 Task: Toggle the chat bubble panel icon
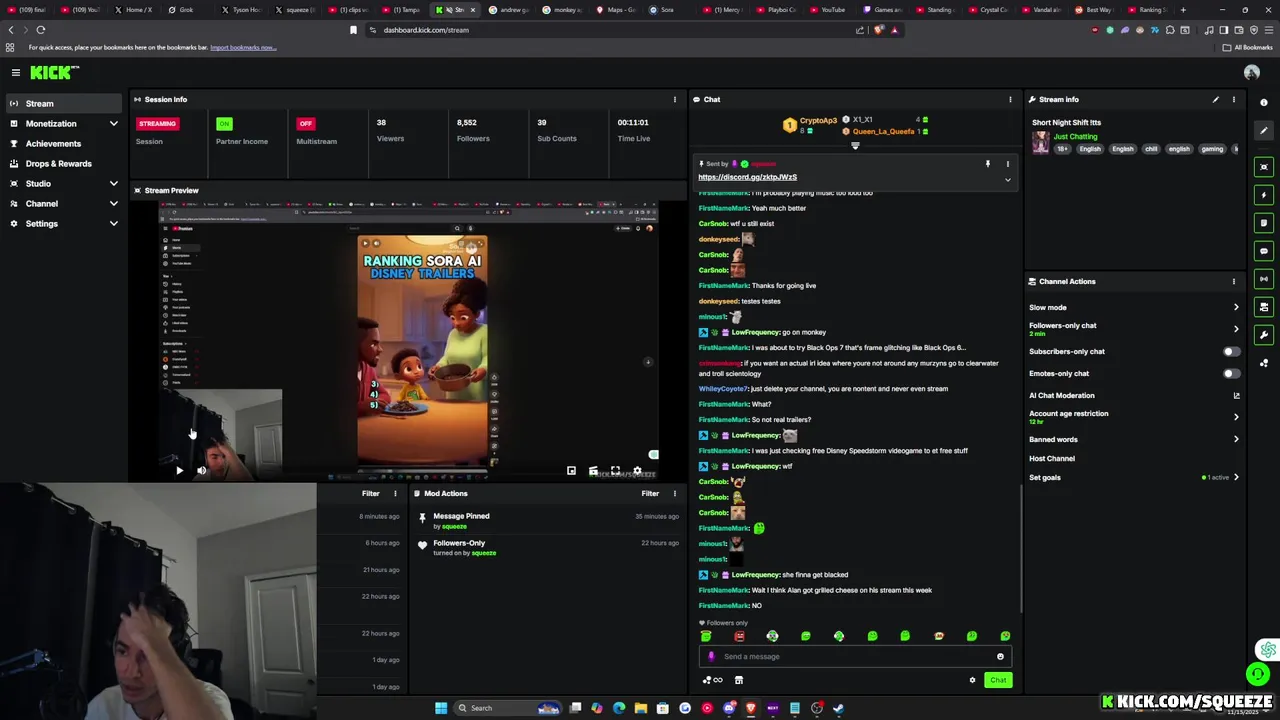[x=1264, y=251]
